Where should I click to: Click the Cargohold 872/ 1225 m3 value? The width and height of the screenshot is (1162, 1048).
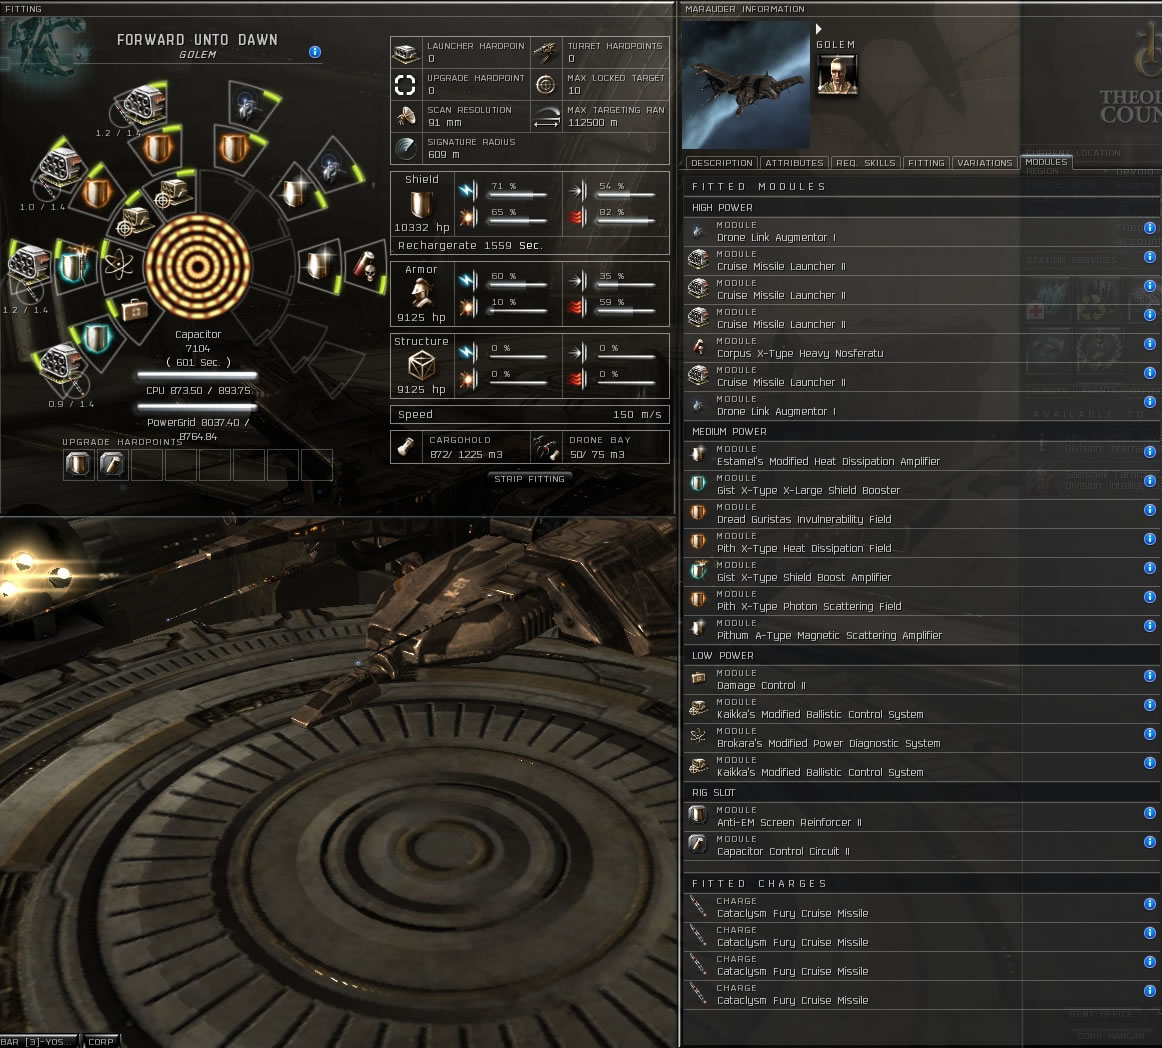(466, 454)
